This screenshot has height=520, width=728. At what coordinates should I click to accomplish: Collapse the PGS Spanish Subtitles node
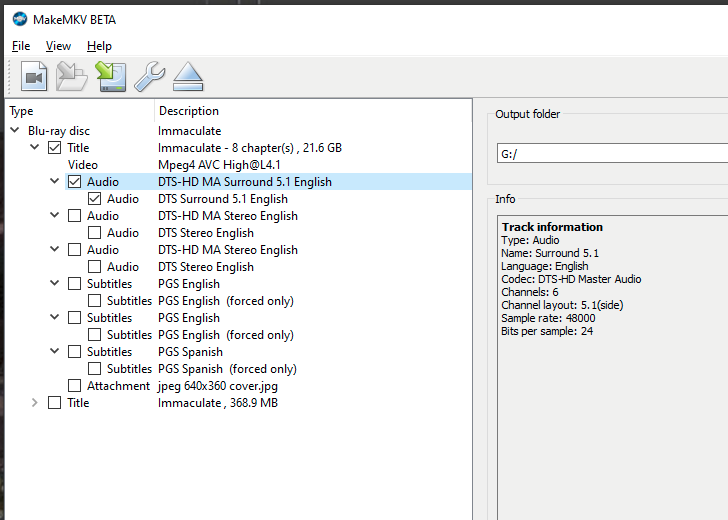coord(55,352)
